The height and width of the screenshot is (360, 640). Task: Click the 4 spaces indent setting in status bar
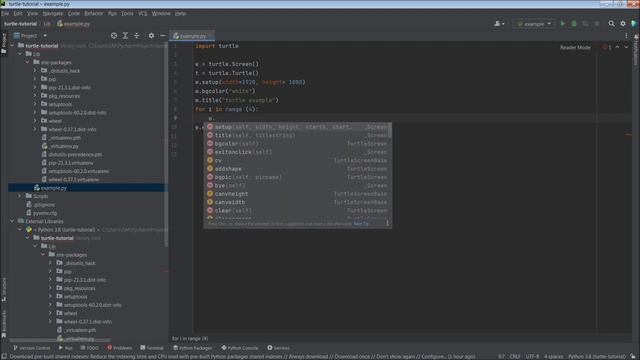click(553, 356)
